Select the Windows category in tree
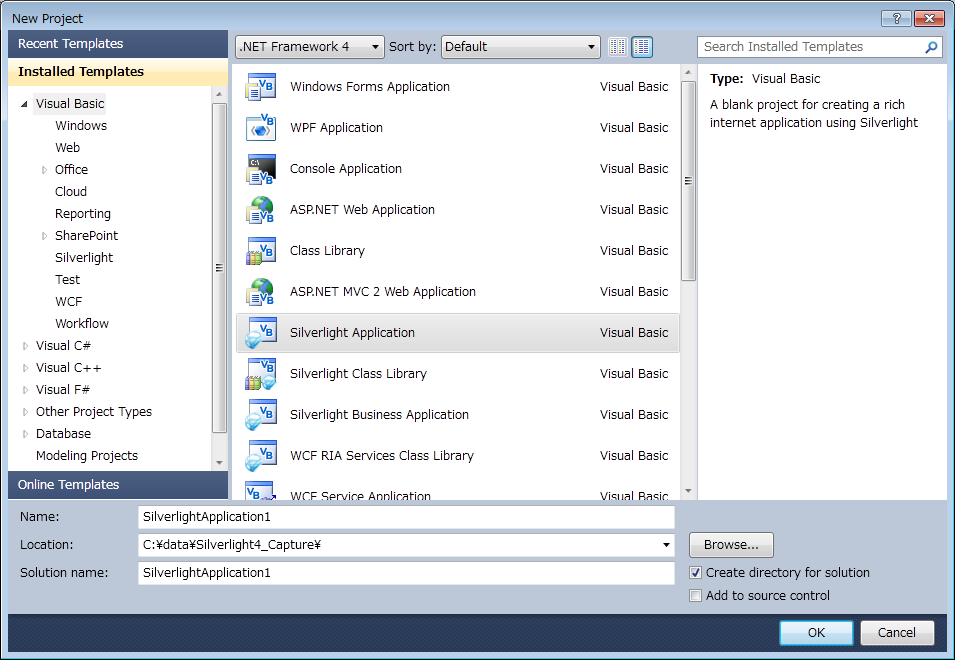 click(81, 126)
